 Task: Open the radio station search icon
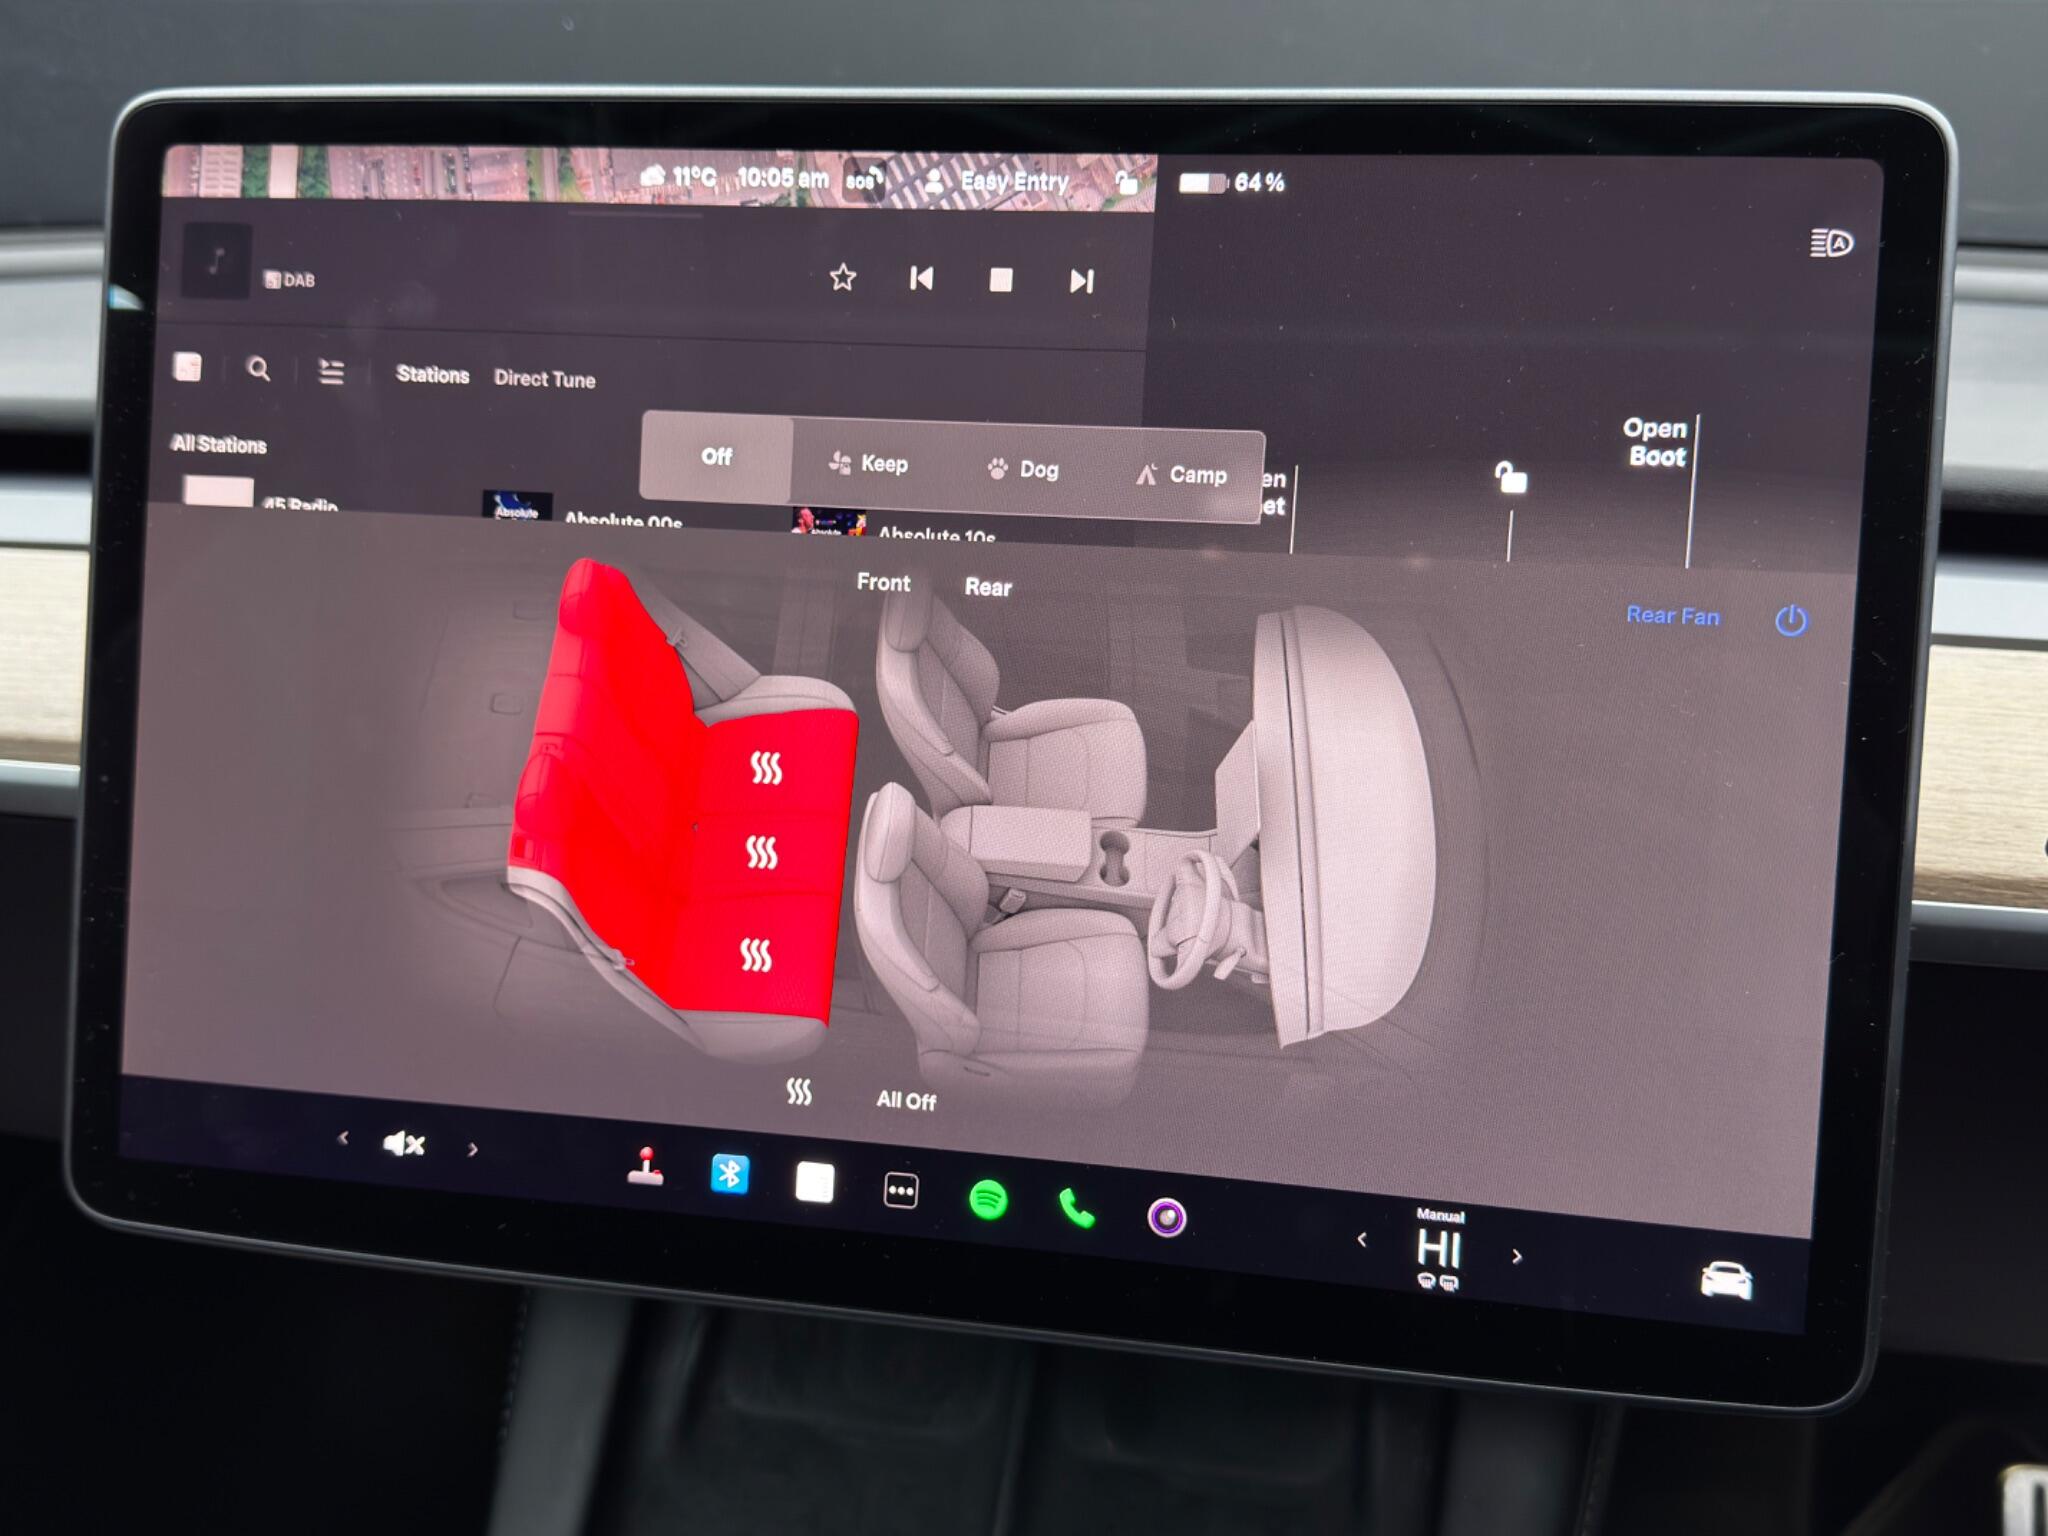(x=259, y=370)
